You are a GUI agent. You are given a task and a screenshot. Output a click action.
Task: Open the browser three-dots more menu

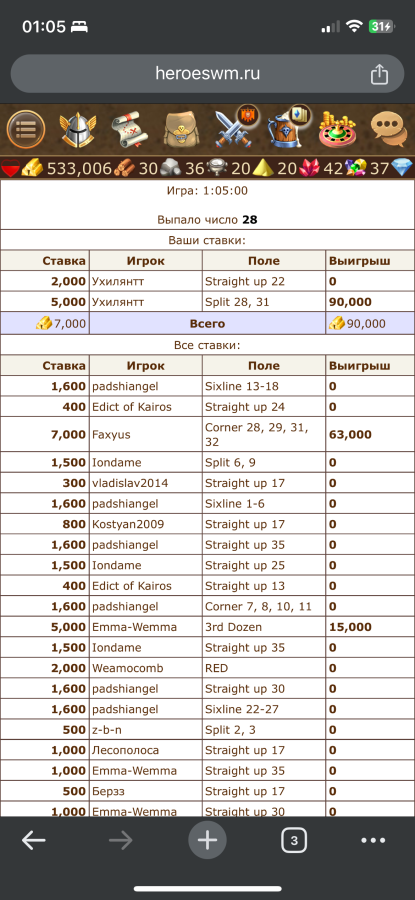tap(373, 840)
